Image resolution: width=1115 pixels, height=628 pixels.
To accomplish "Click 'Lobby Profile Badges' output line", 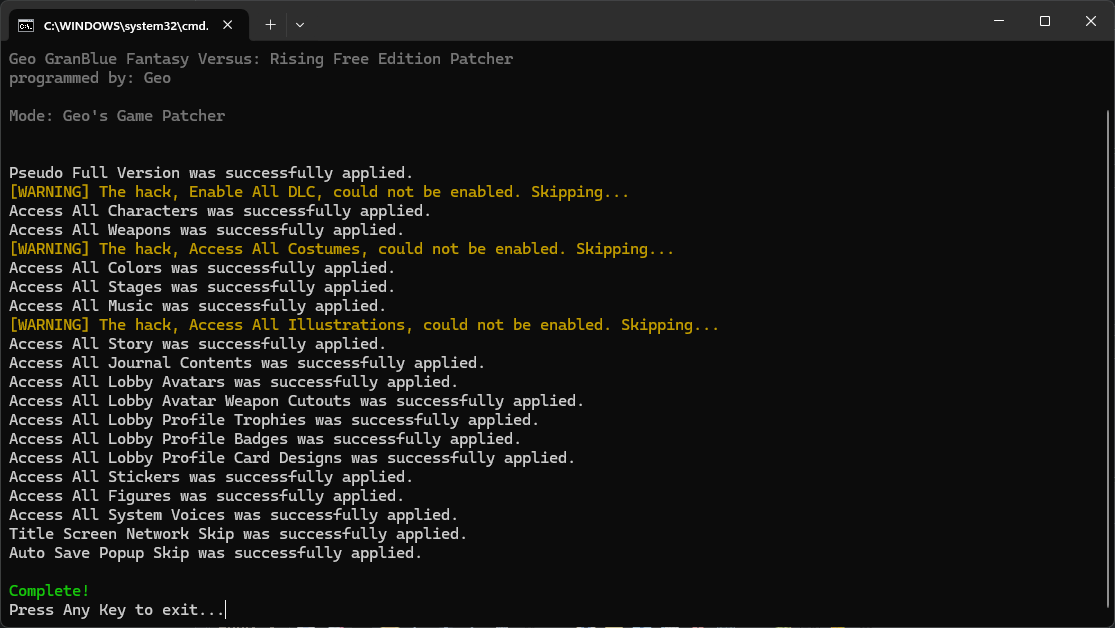I will pos(265,439).
